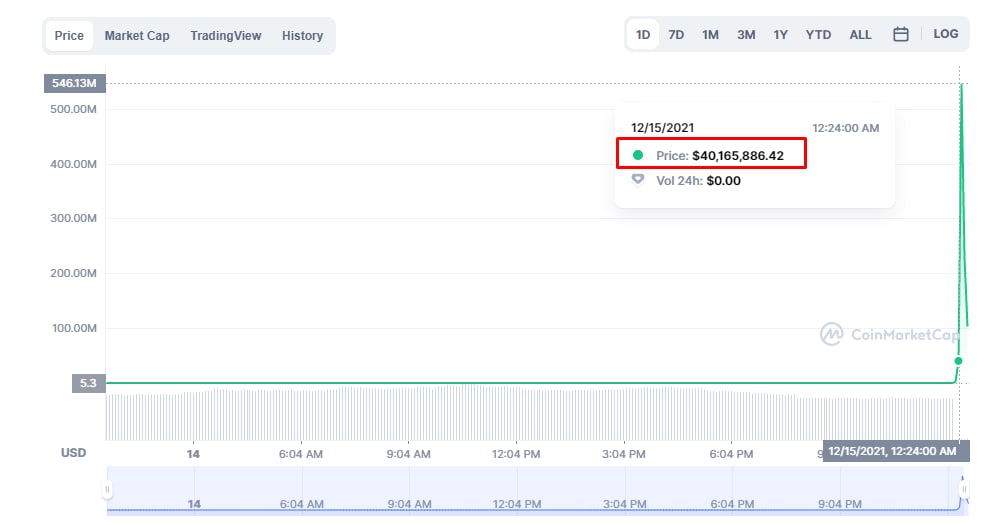Click the 100.00M axis label
The width and height of the screenshot is (992, 525).
[x=74, y=328]
